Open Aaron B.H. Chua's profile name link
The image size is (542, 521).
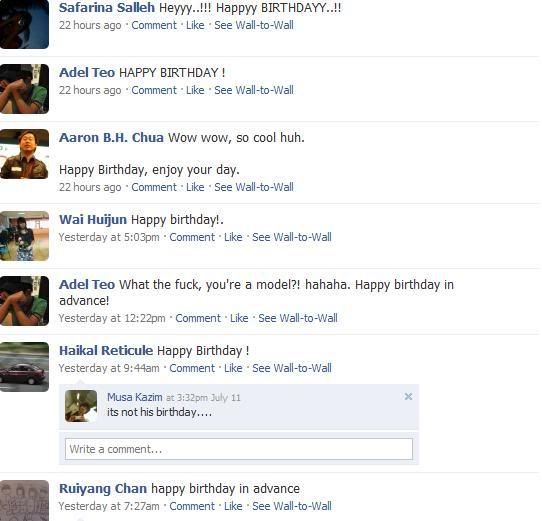111,138
